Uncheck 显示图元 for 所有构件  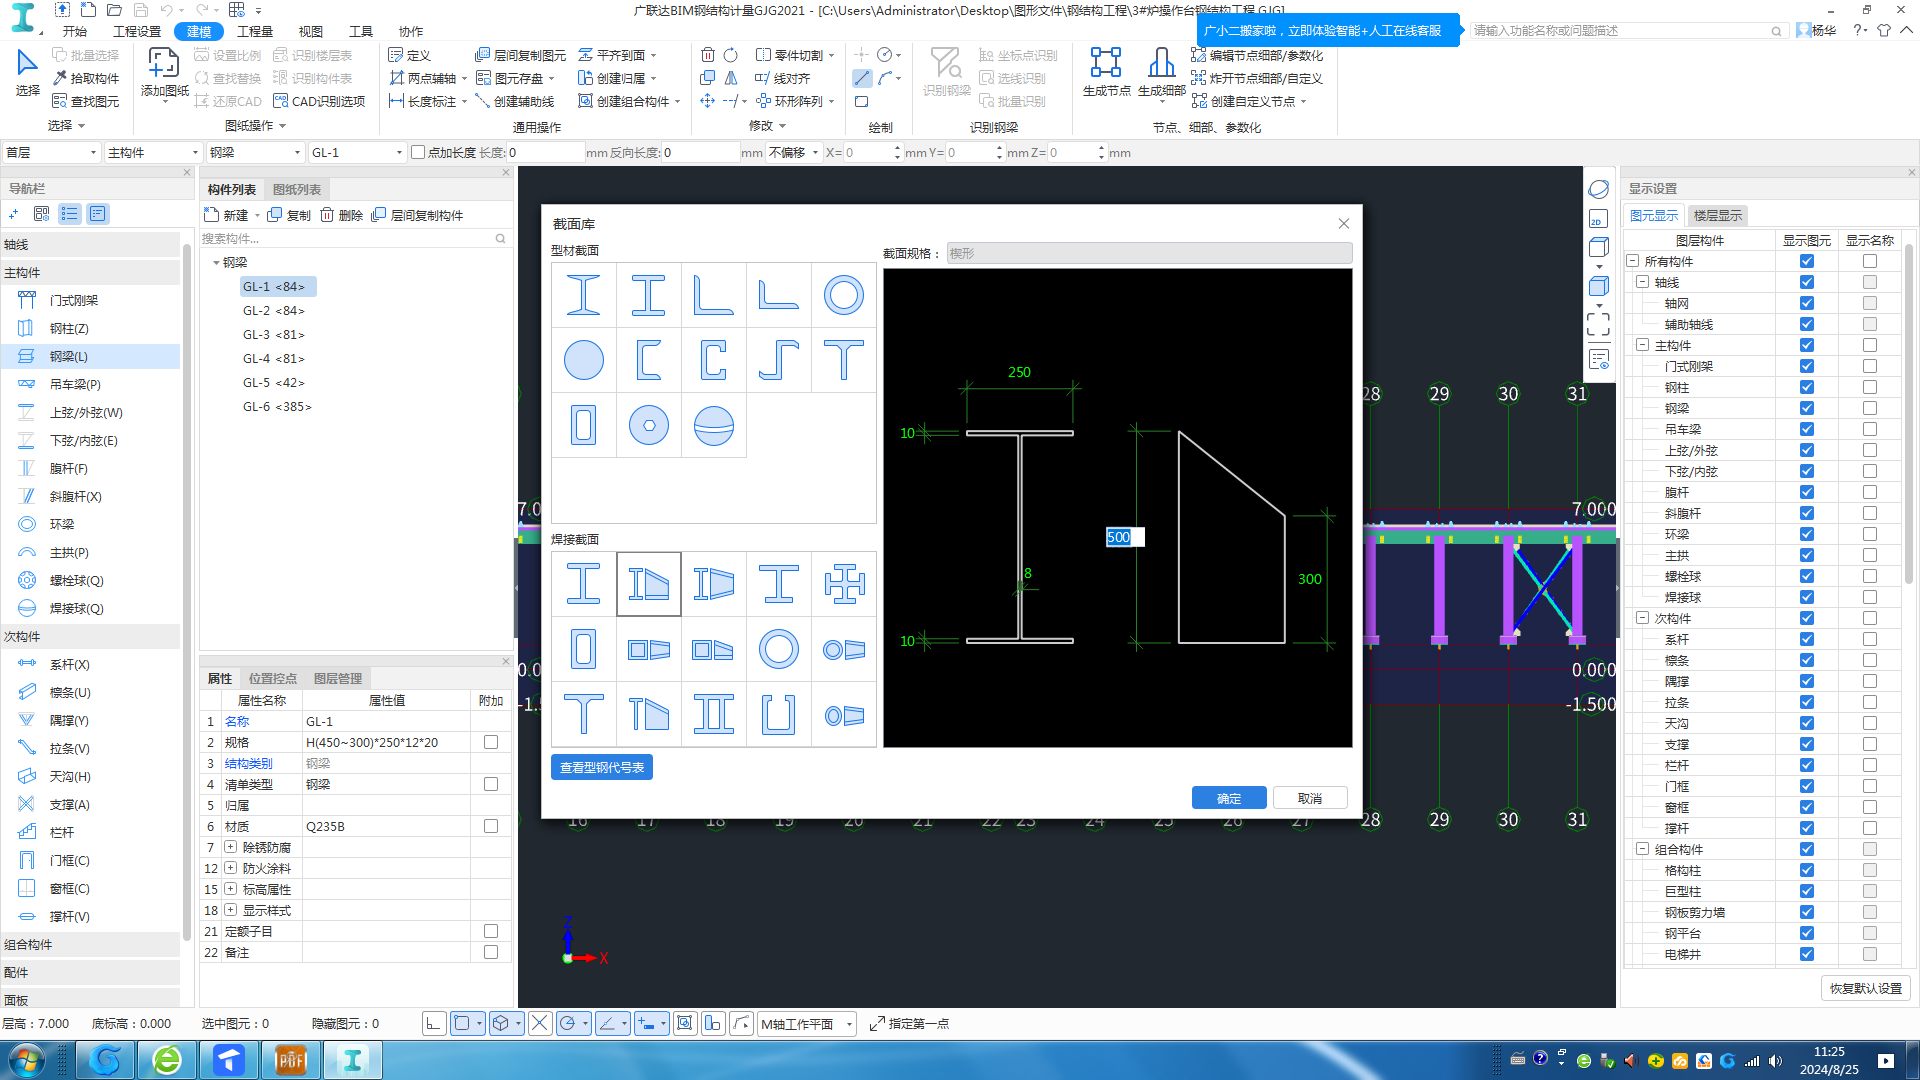1806,261
